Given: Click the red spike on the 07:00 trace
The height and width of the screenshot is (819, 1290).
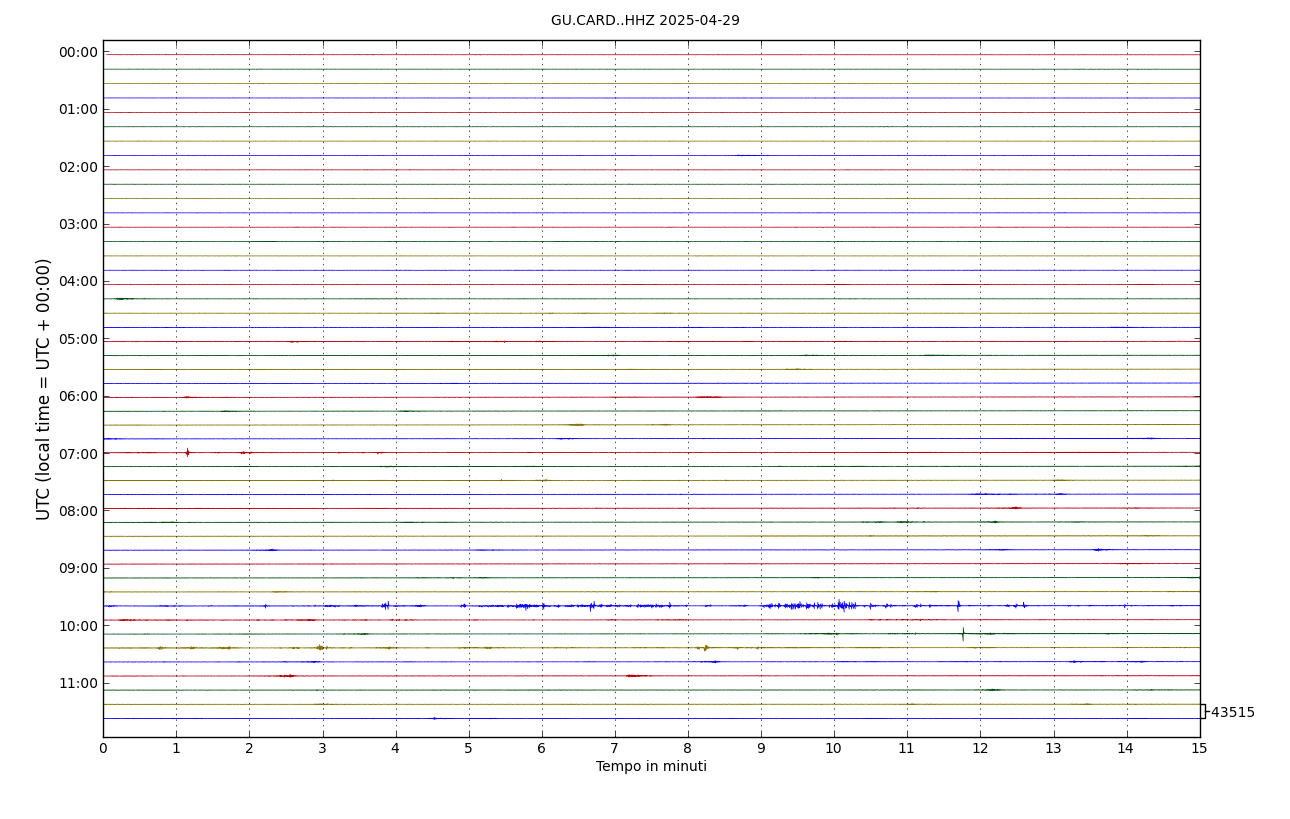Looking at the screenshot, I should (187, 452).
